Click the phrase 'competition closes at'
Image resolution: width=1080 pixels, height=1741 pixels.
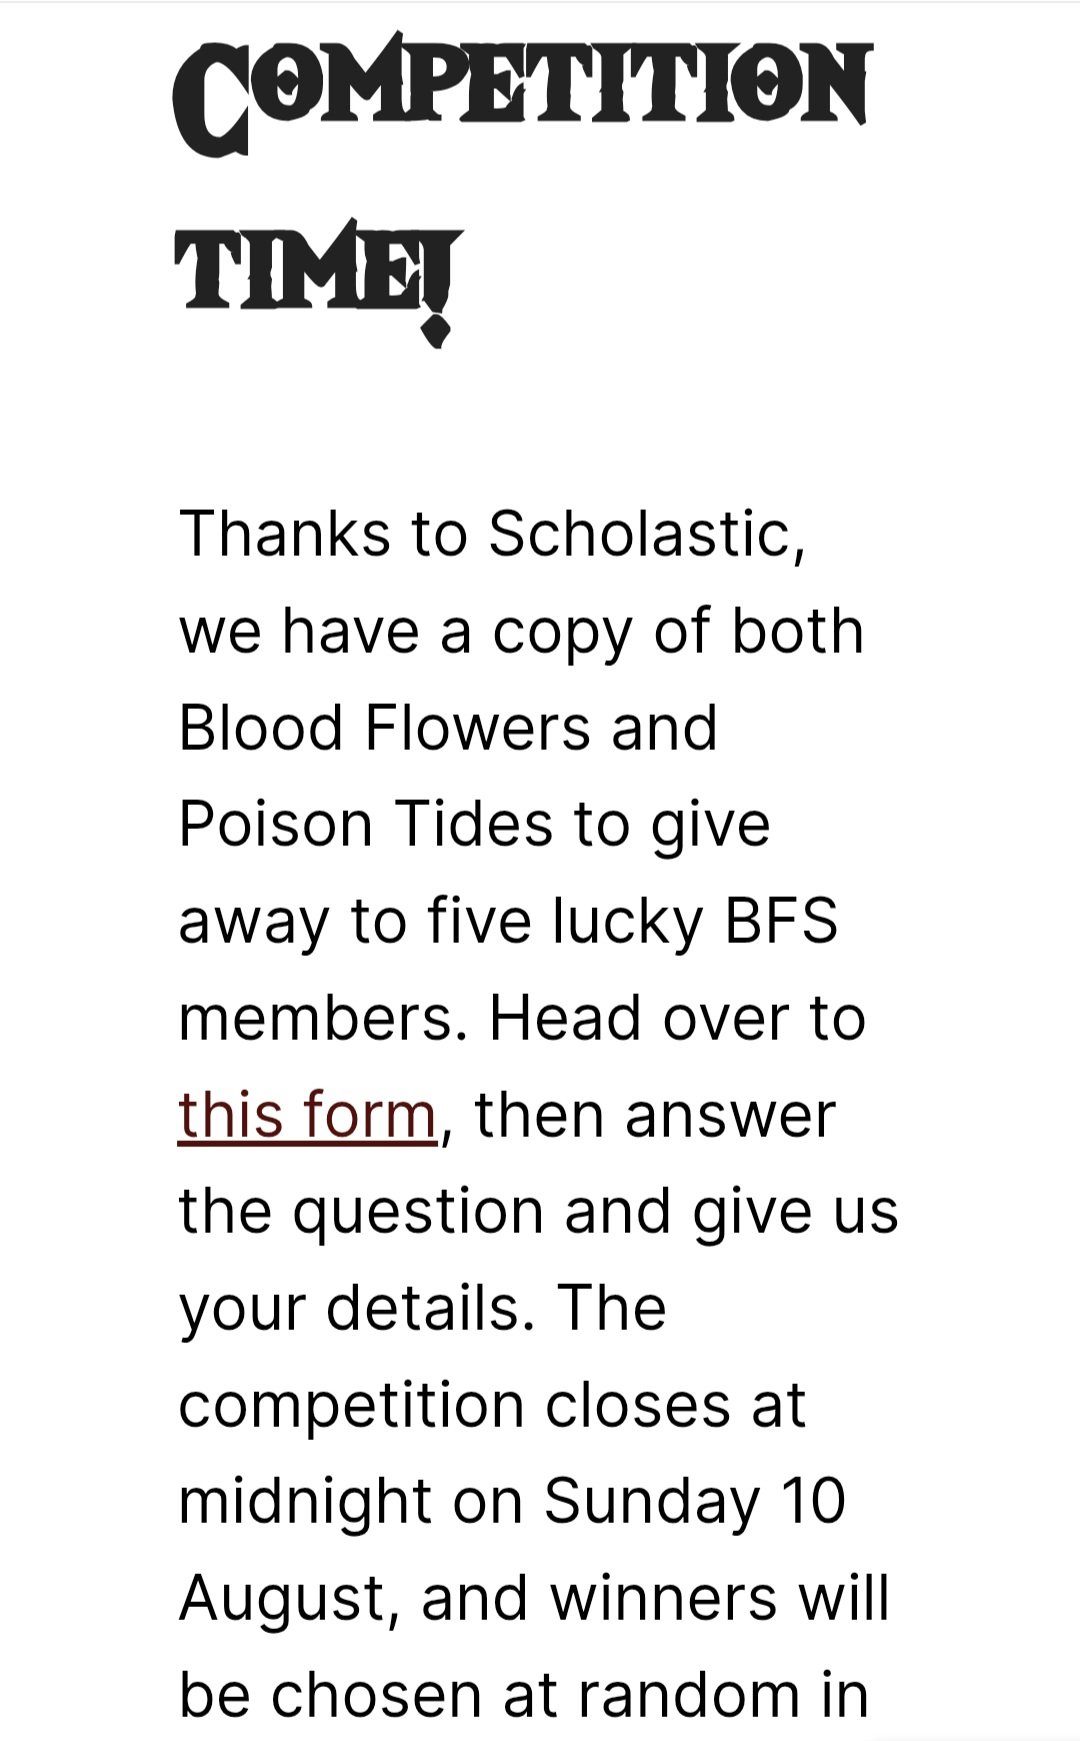click(x=492, y=1406)
